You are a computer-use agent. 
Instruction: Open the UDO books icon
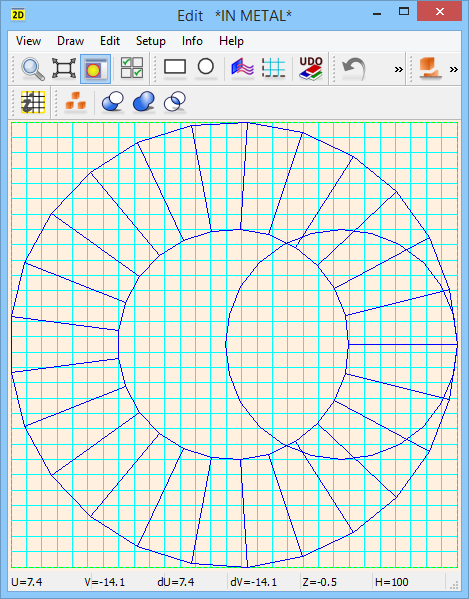(311, 68)
